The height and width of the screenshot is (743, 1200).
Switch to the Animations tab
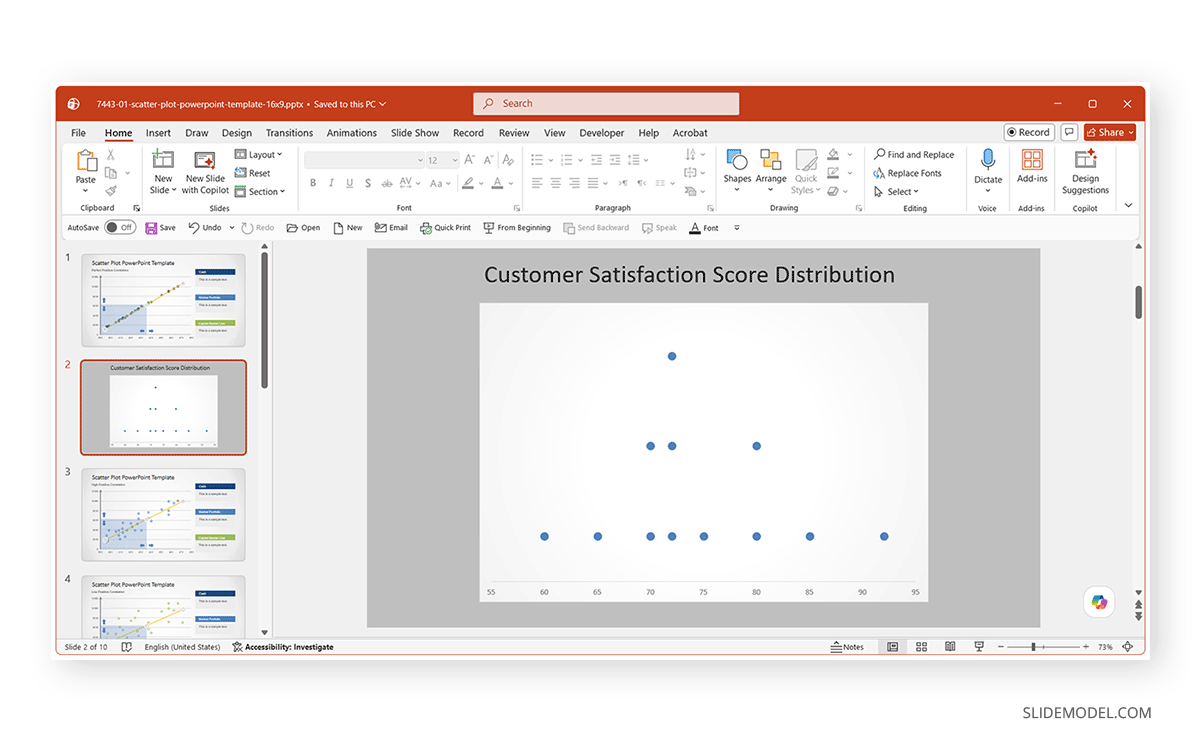click(x=352, y=133)
